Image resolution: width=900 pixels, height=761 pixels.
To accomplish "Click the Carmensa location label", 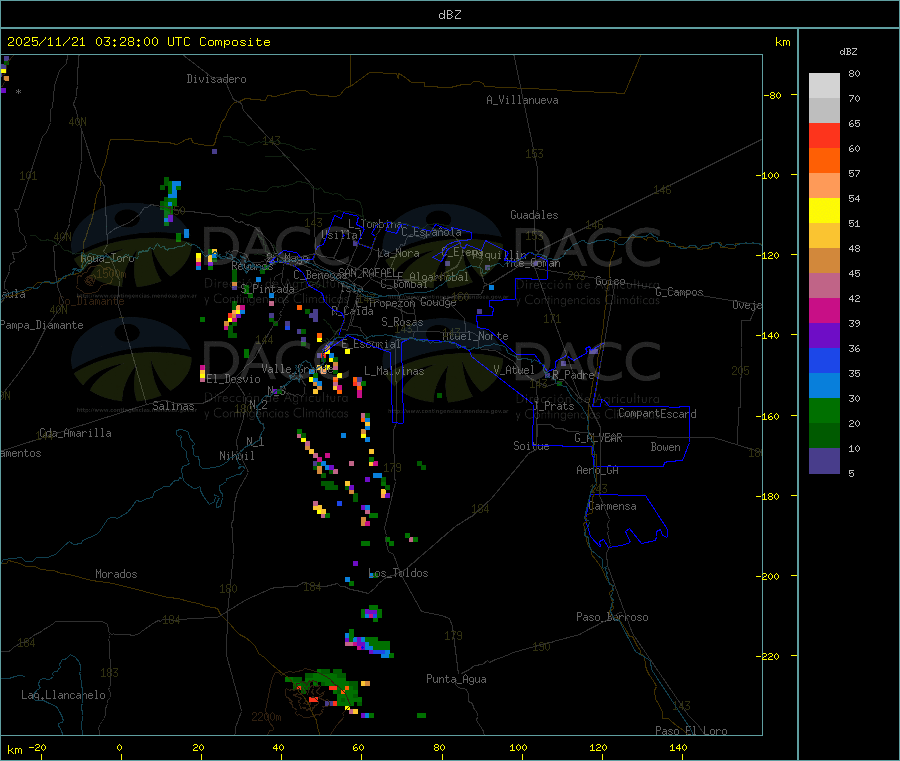I will click(x=612, y=506).
